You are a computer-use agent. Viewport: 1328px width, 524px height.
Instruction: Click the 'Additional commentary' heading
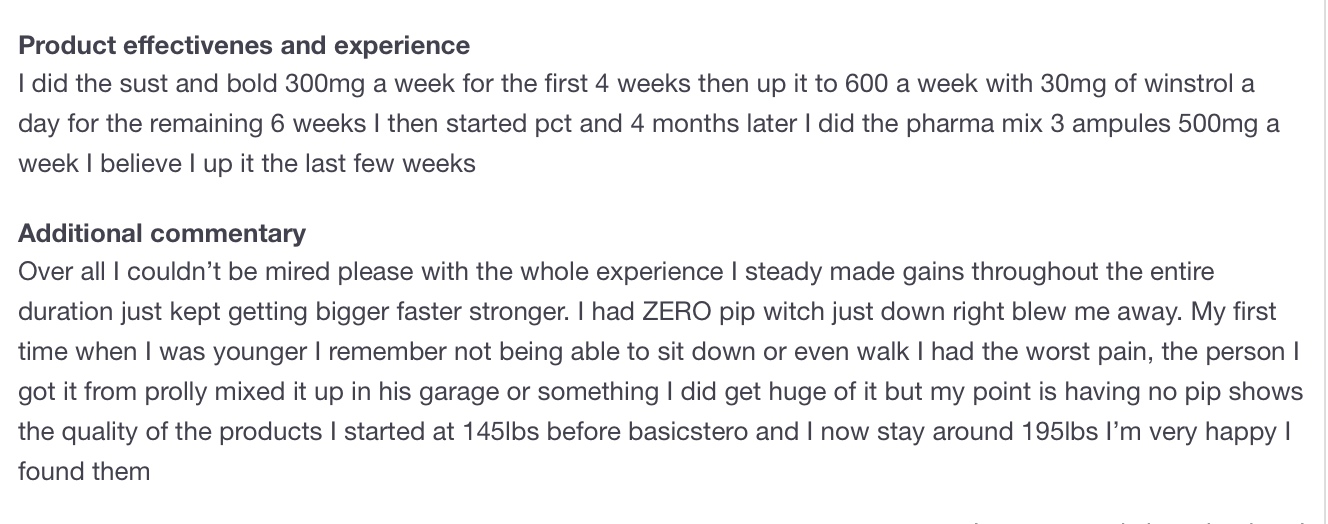[162, 234]
